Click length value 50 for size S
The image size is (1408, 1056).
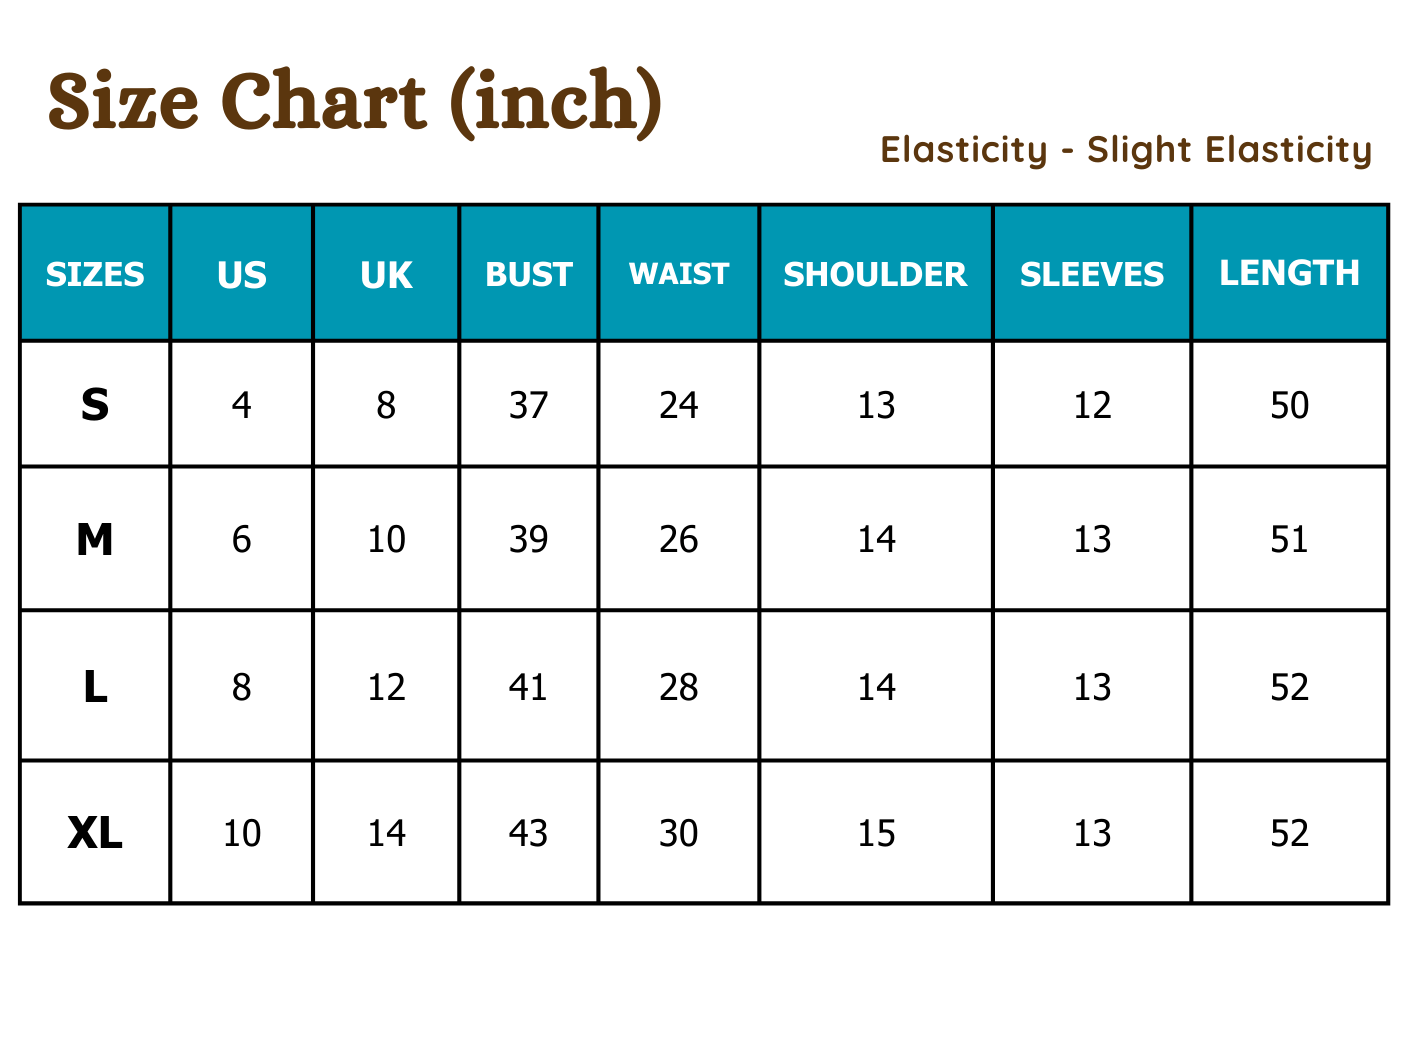(1289, 405)
